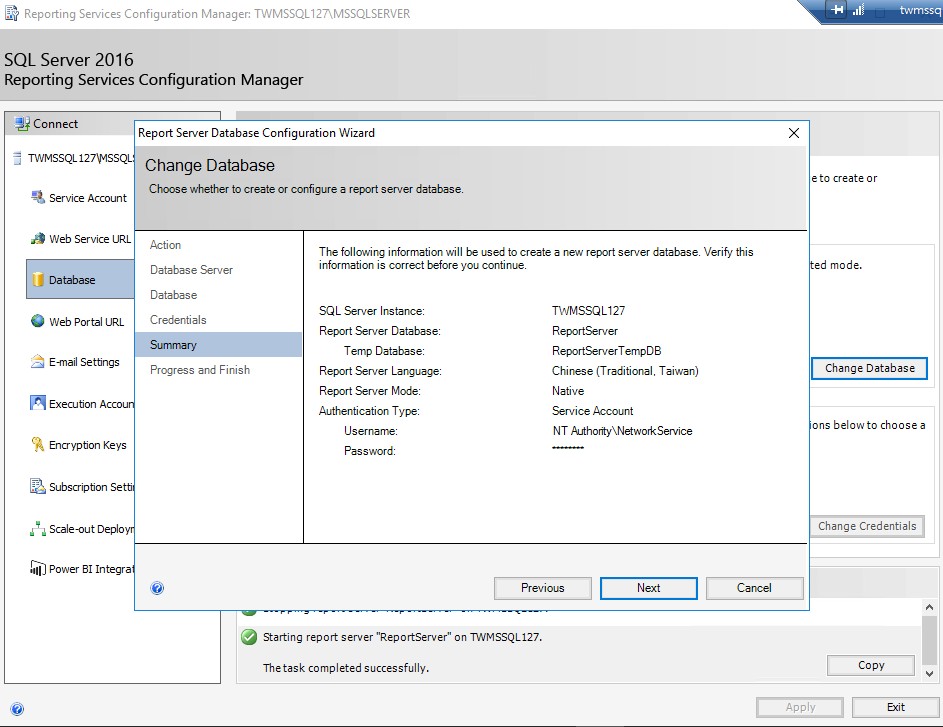Viewport: 943px width, 727px height.
Task: Open main window help icon at bottom-left
Action: (x=17, y=709)
